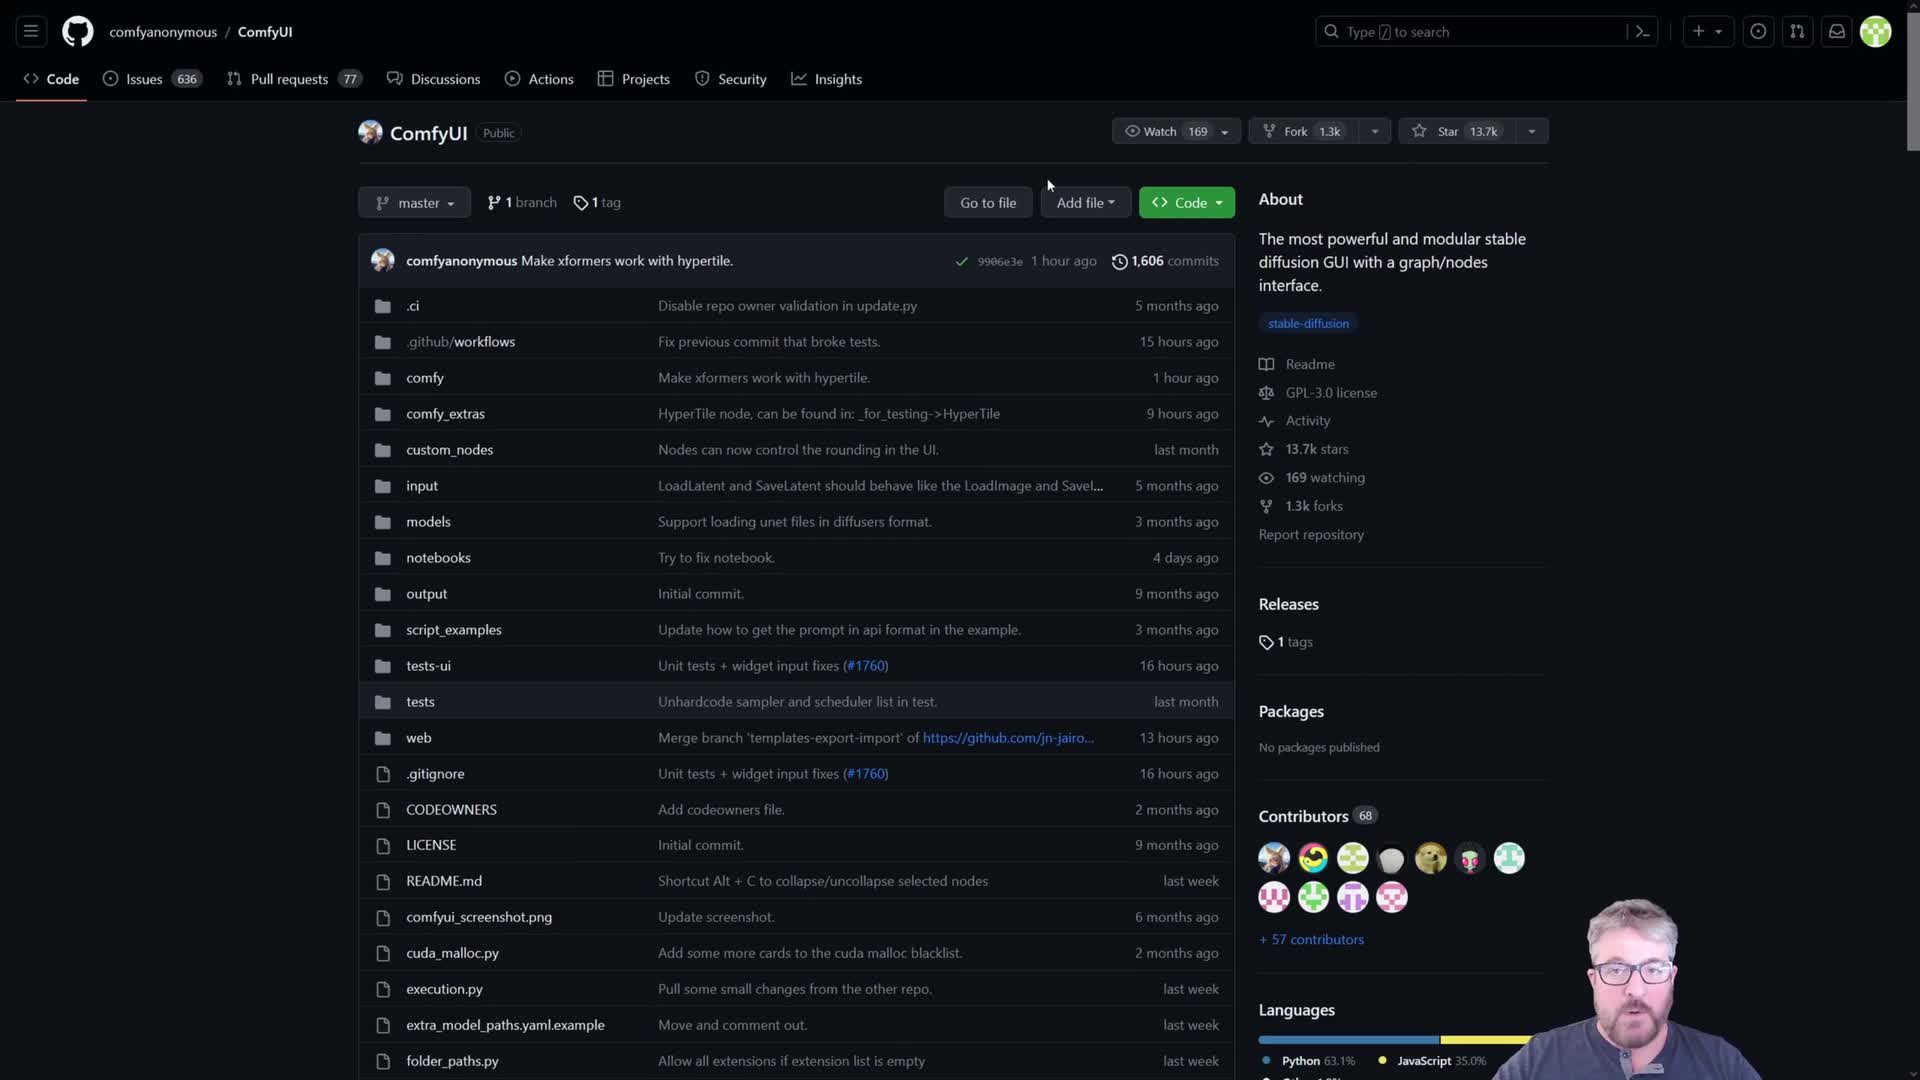Switch to the Issues tab

tap(152, 79)
